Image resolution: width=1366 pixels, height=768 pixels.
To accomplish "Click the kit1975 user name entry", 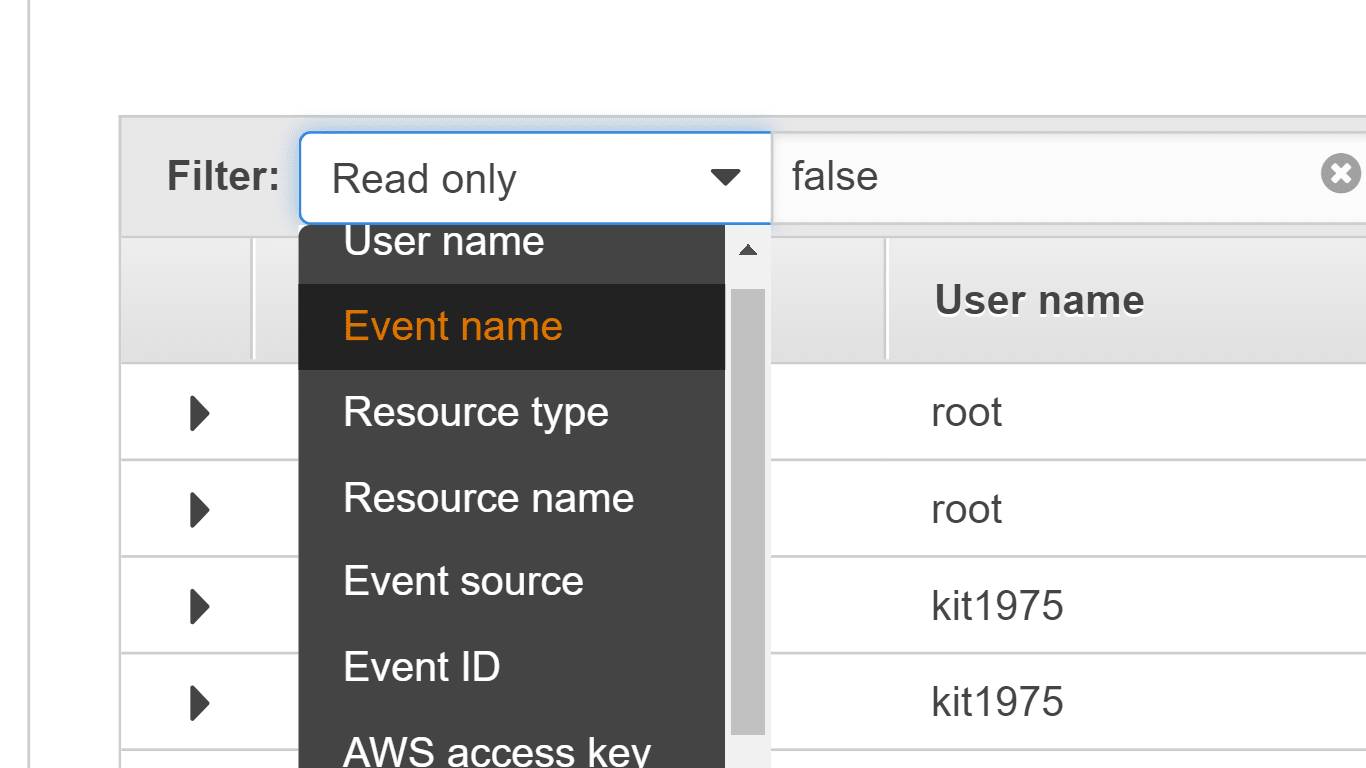I will point(997,605).
